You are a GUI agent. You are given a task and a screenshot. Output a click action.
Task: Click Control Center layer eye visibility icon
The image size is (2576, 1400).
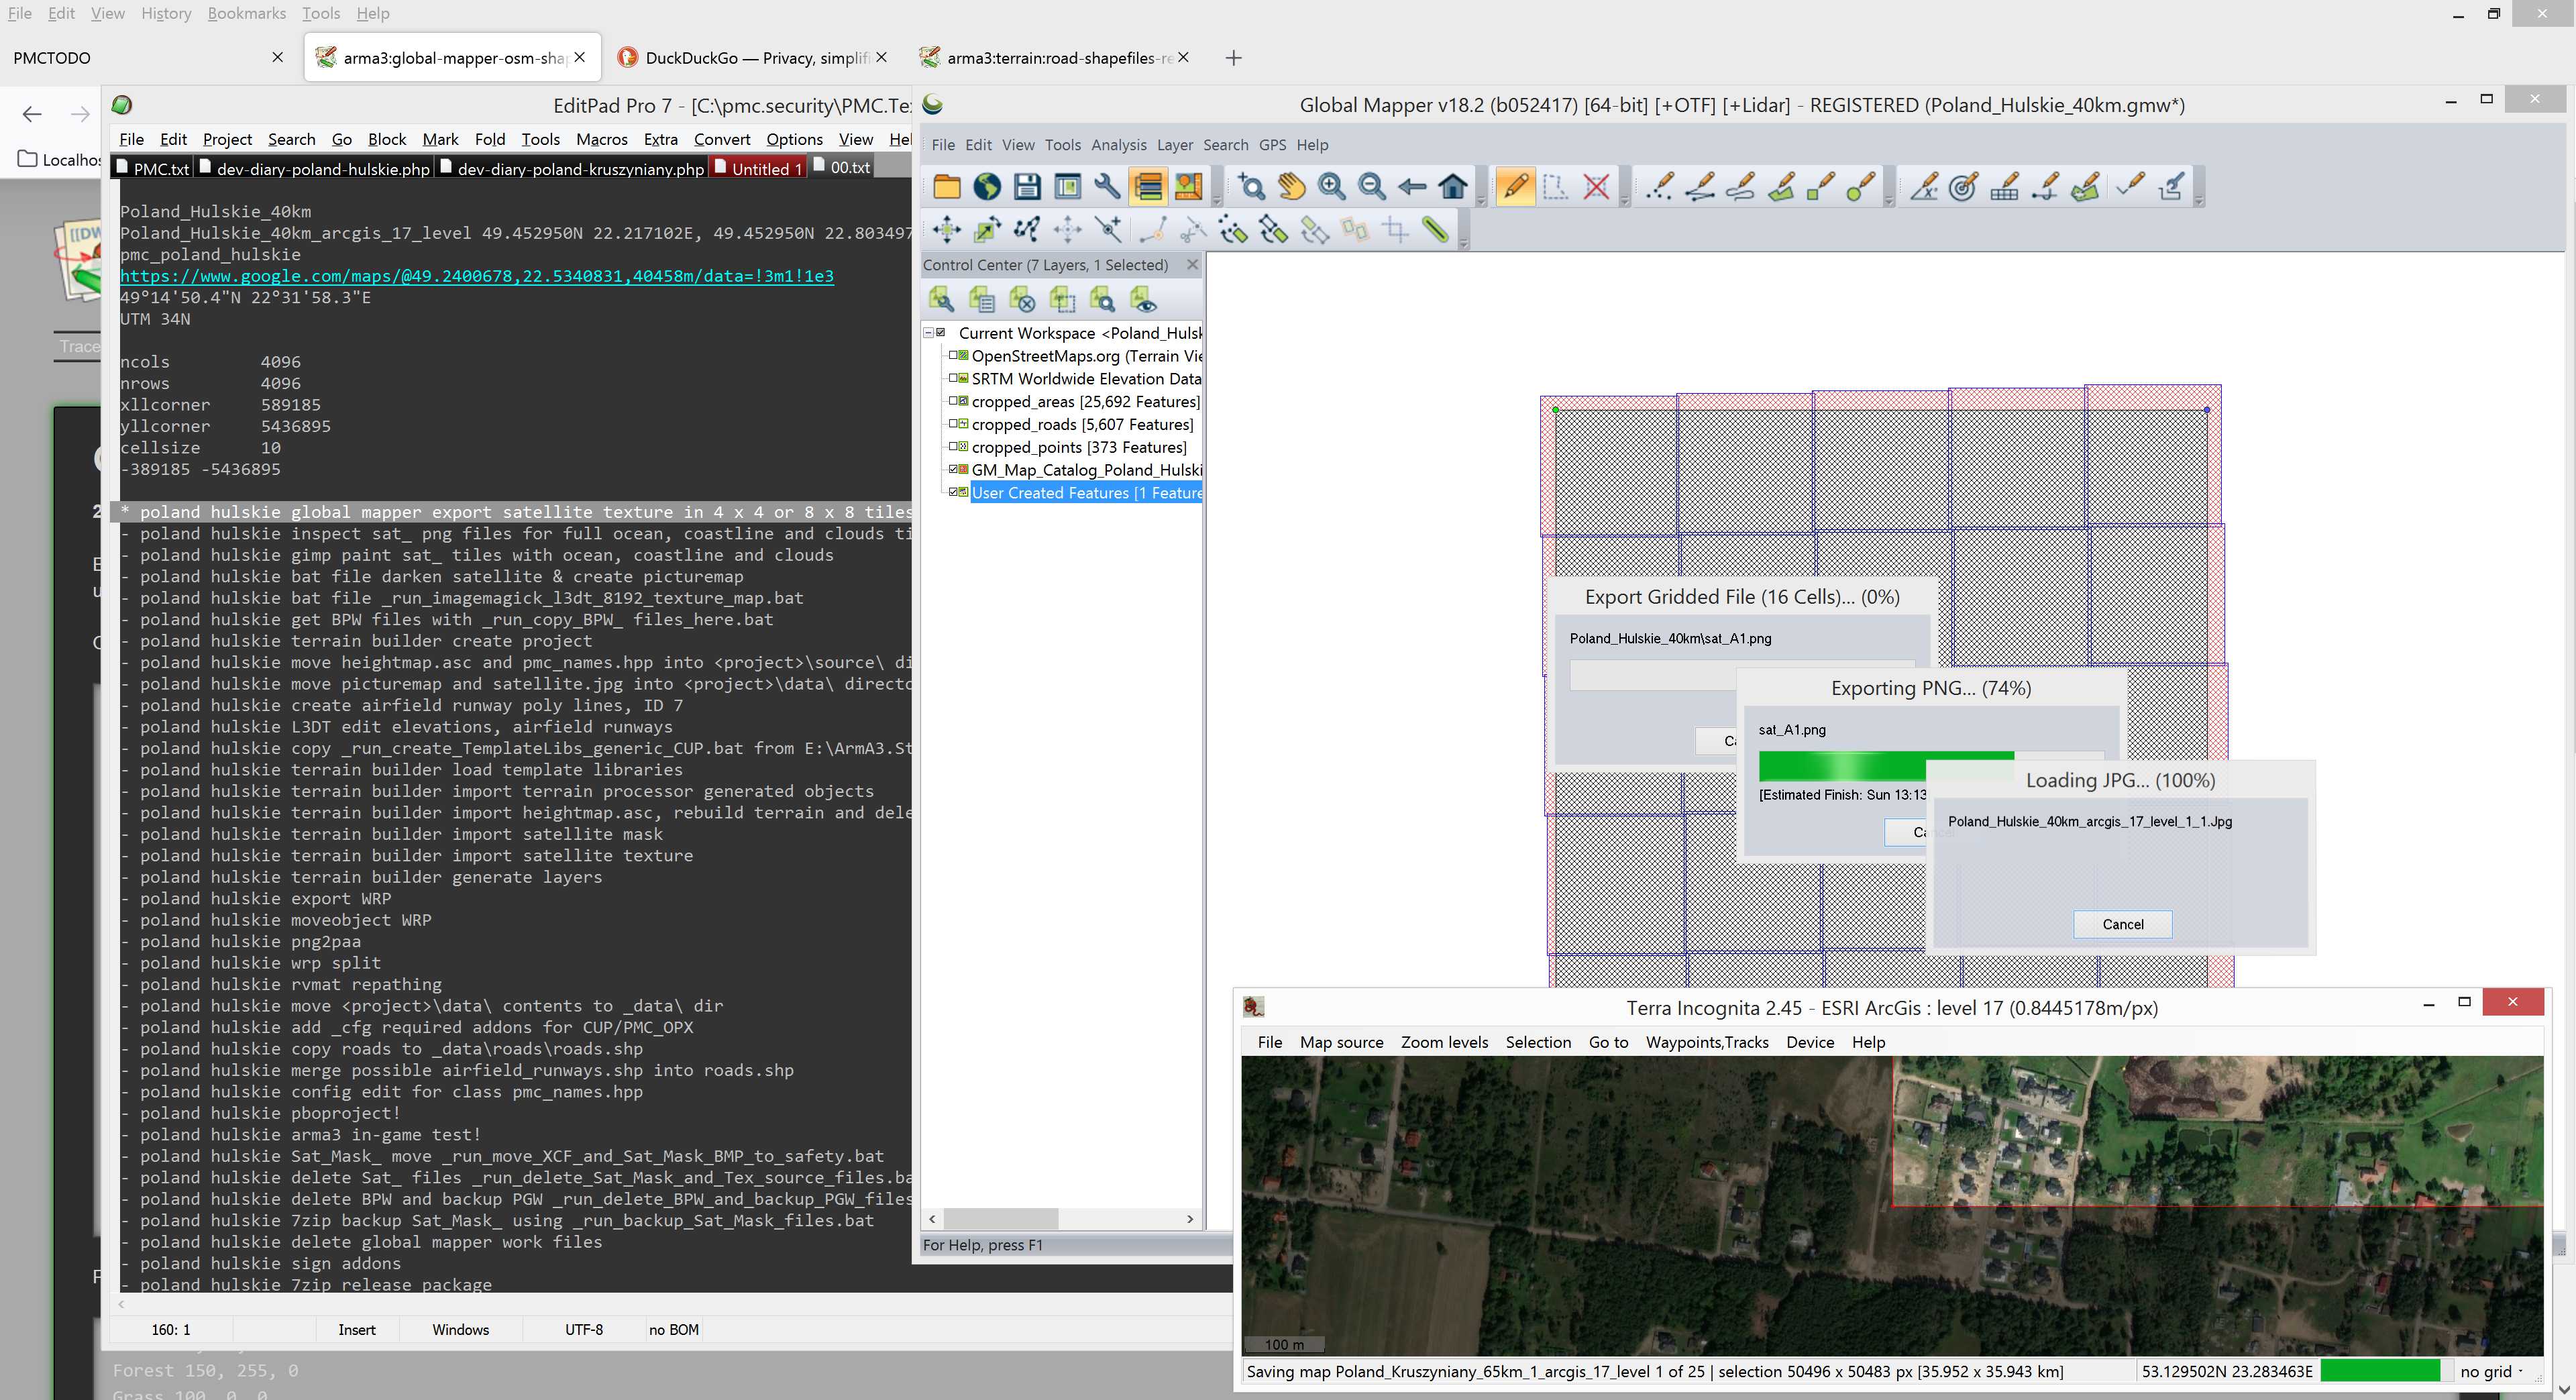[1143, 299]
